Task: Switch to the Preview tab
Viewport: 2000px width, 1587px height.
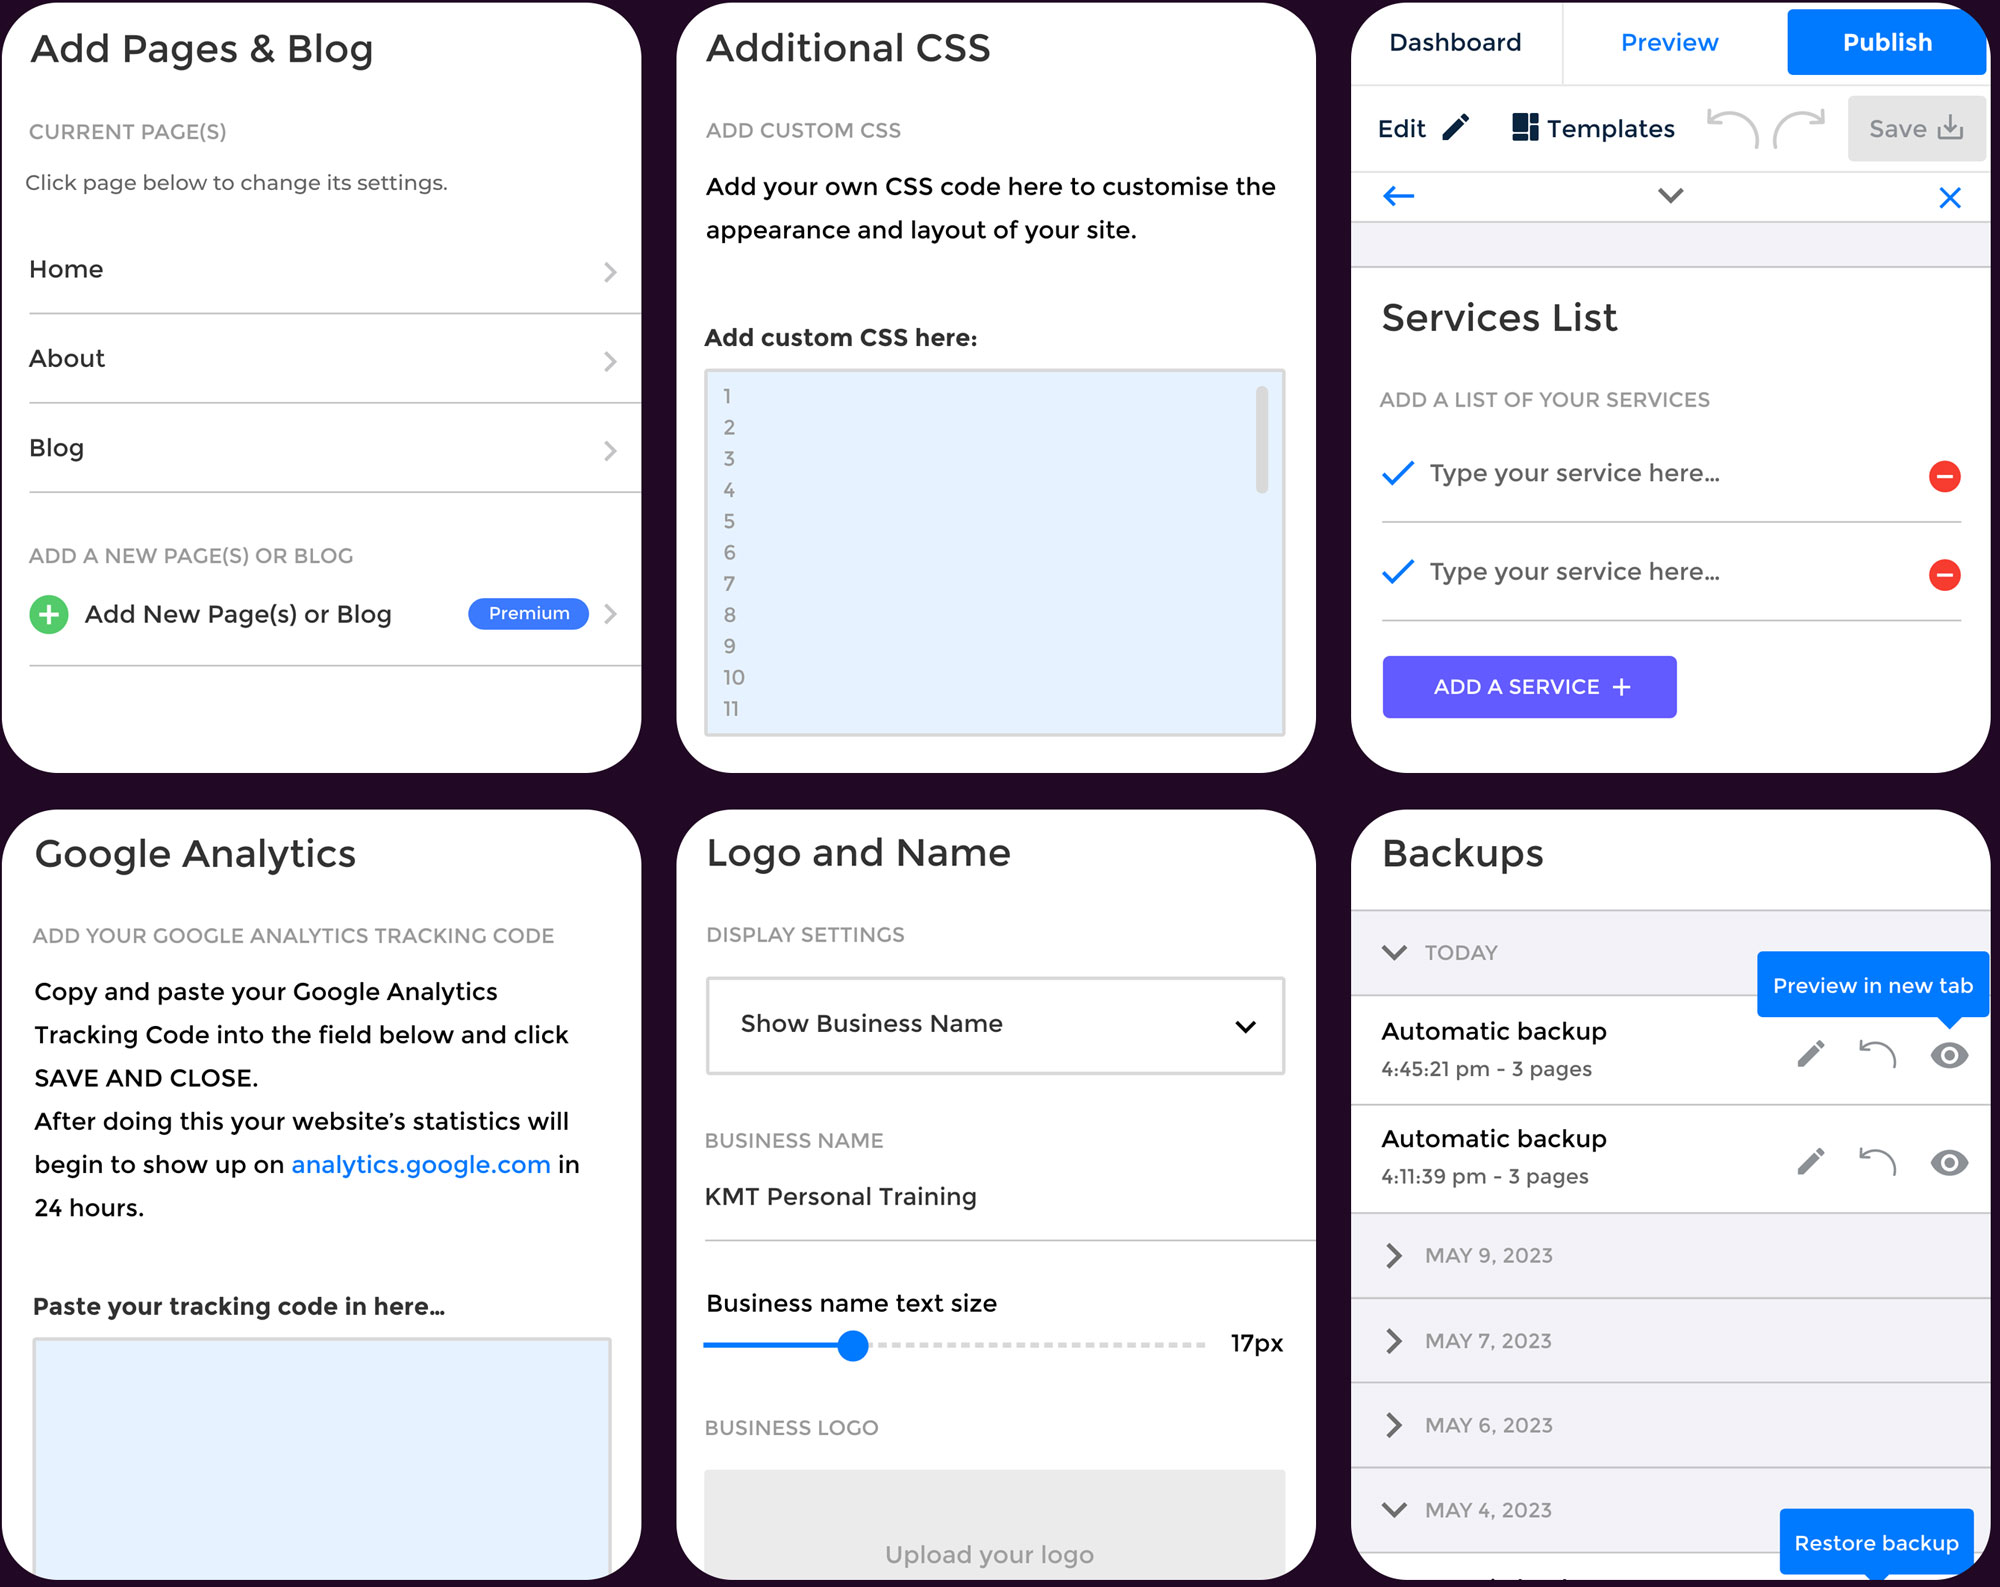Action: point(1670,42)
